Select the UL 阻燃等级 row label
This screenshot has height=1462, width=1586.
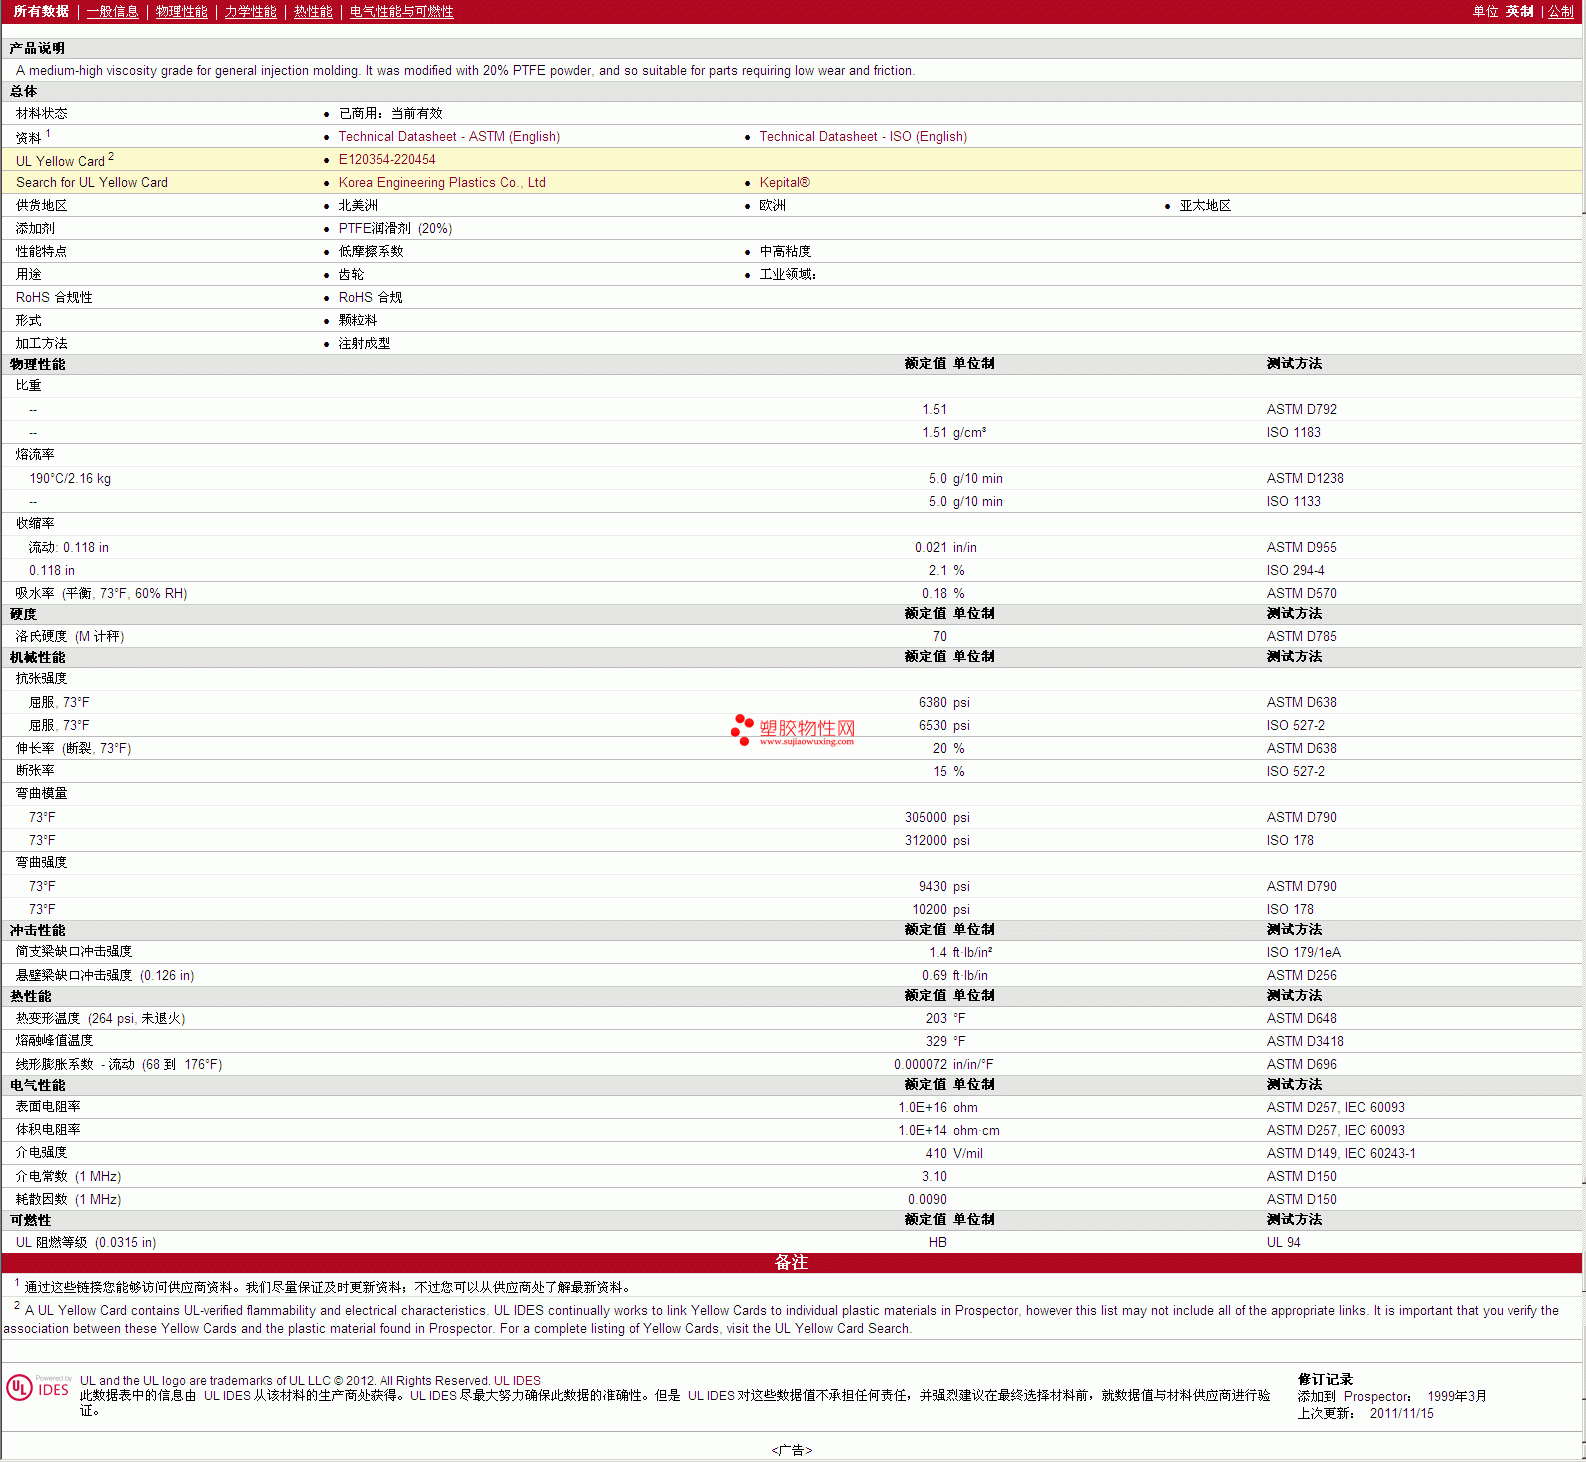(x=86, y=1243)
